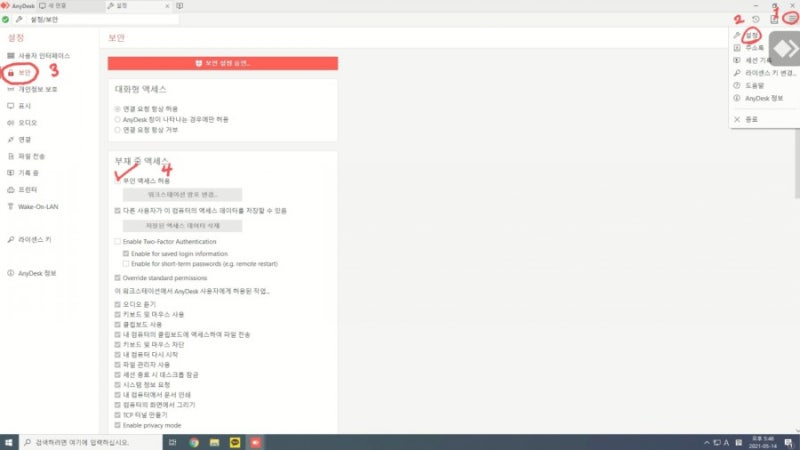The height and width of the screenshot is (450, 800).
Task: Toggle 시스템 정보 요청 (system info) permission
Action: coord(117,385)
